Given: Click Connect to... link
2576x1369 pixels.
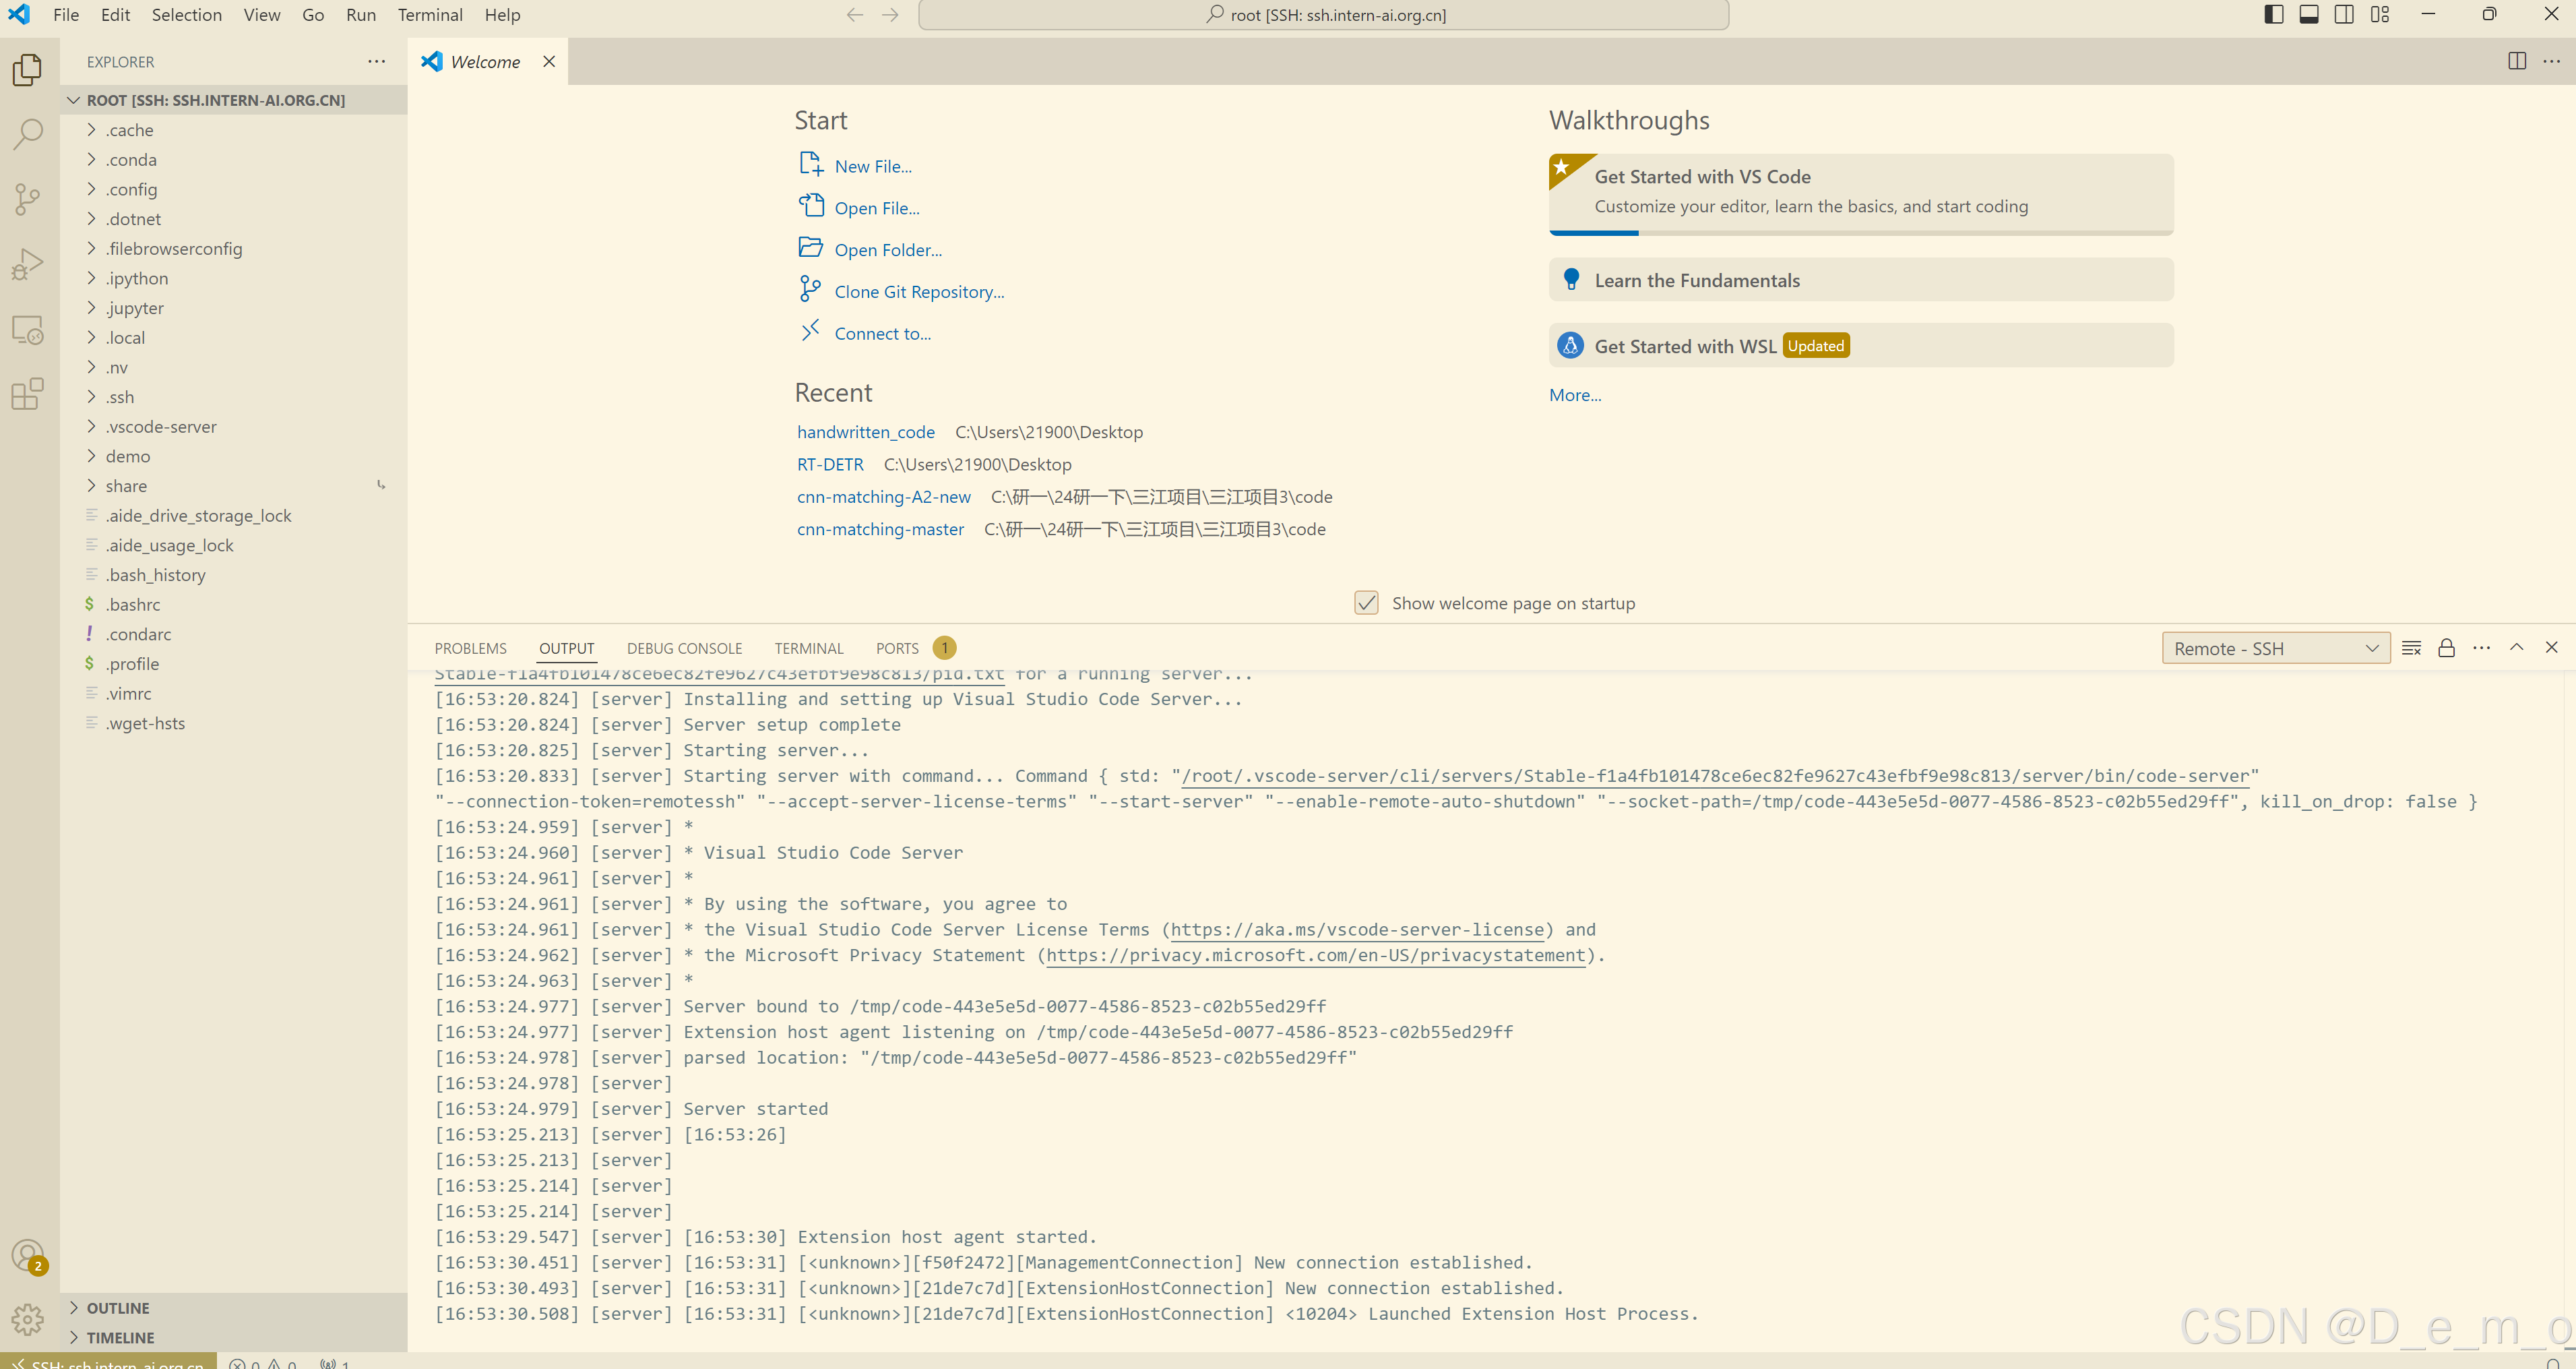Looking at the screenshot, I should [882, 334].
